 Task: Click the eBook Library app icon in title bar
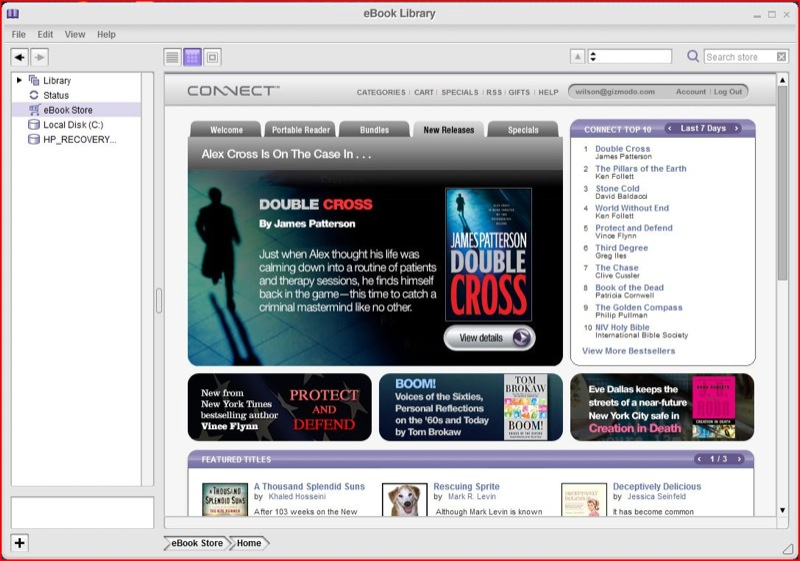pos(12,14)
